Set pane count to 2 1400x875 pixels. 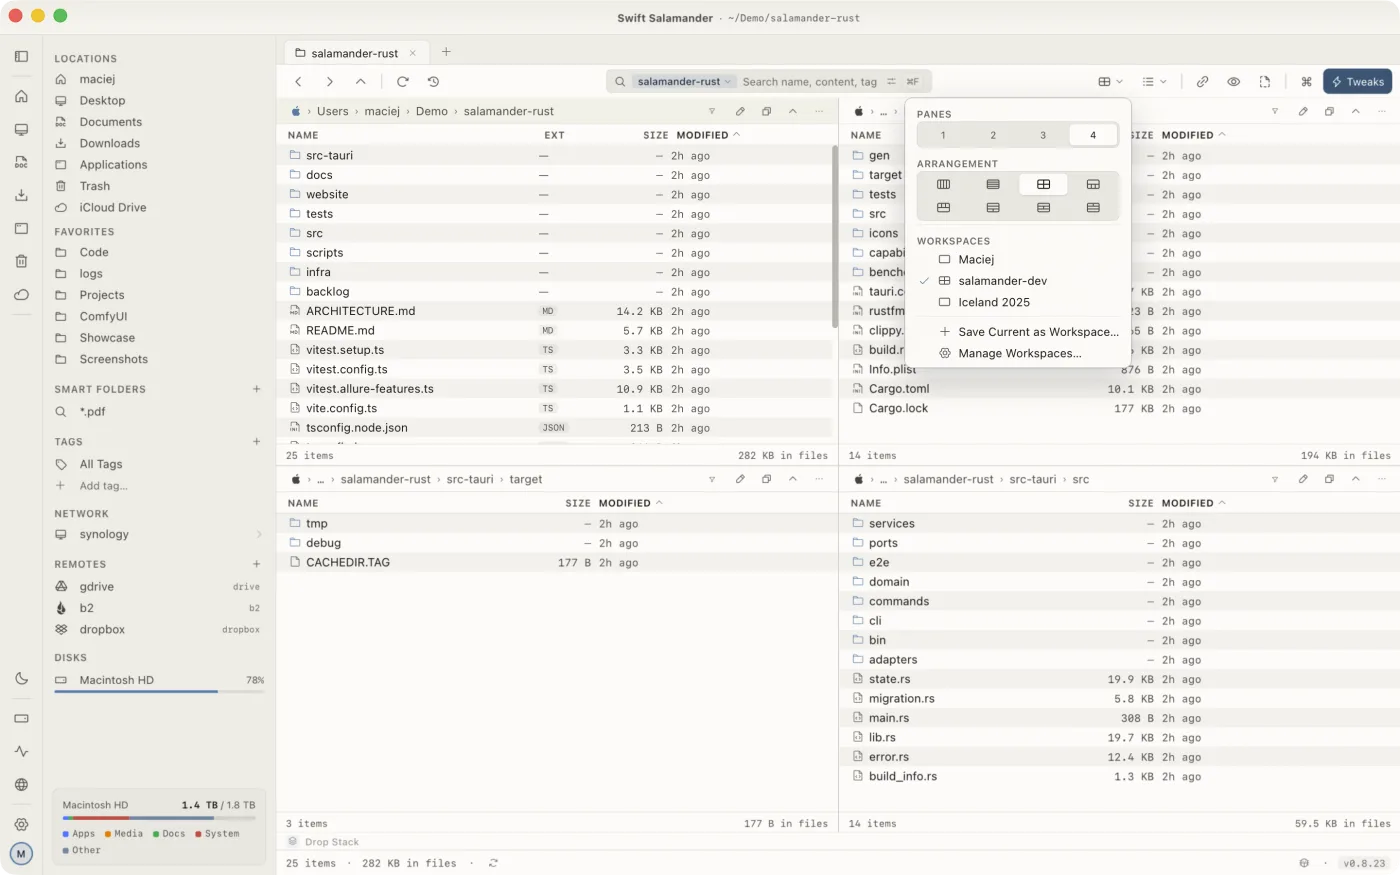coord(993,135)
